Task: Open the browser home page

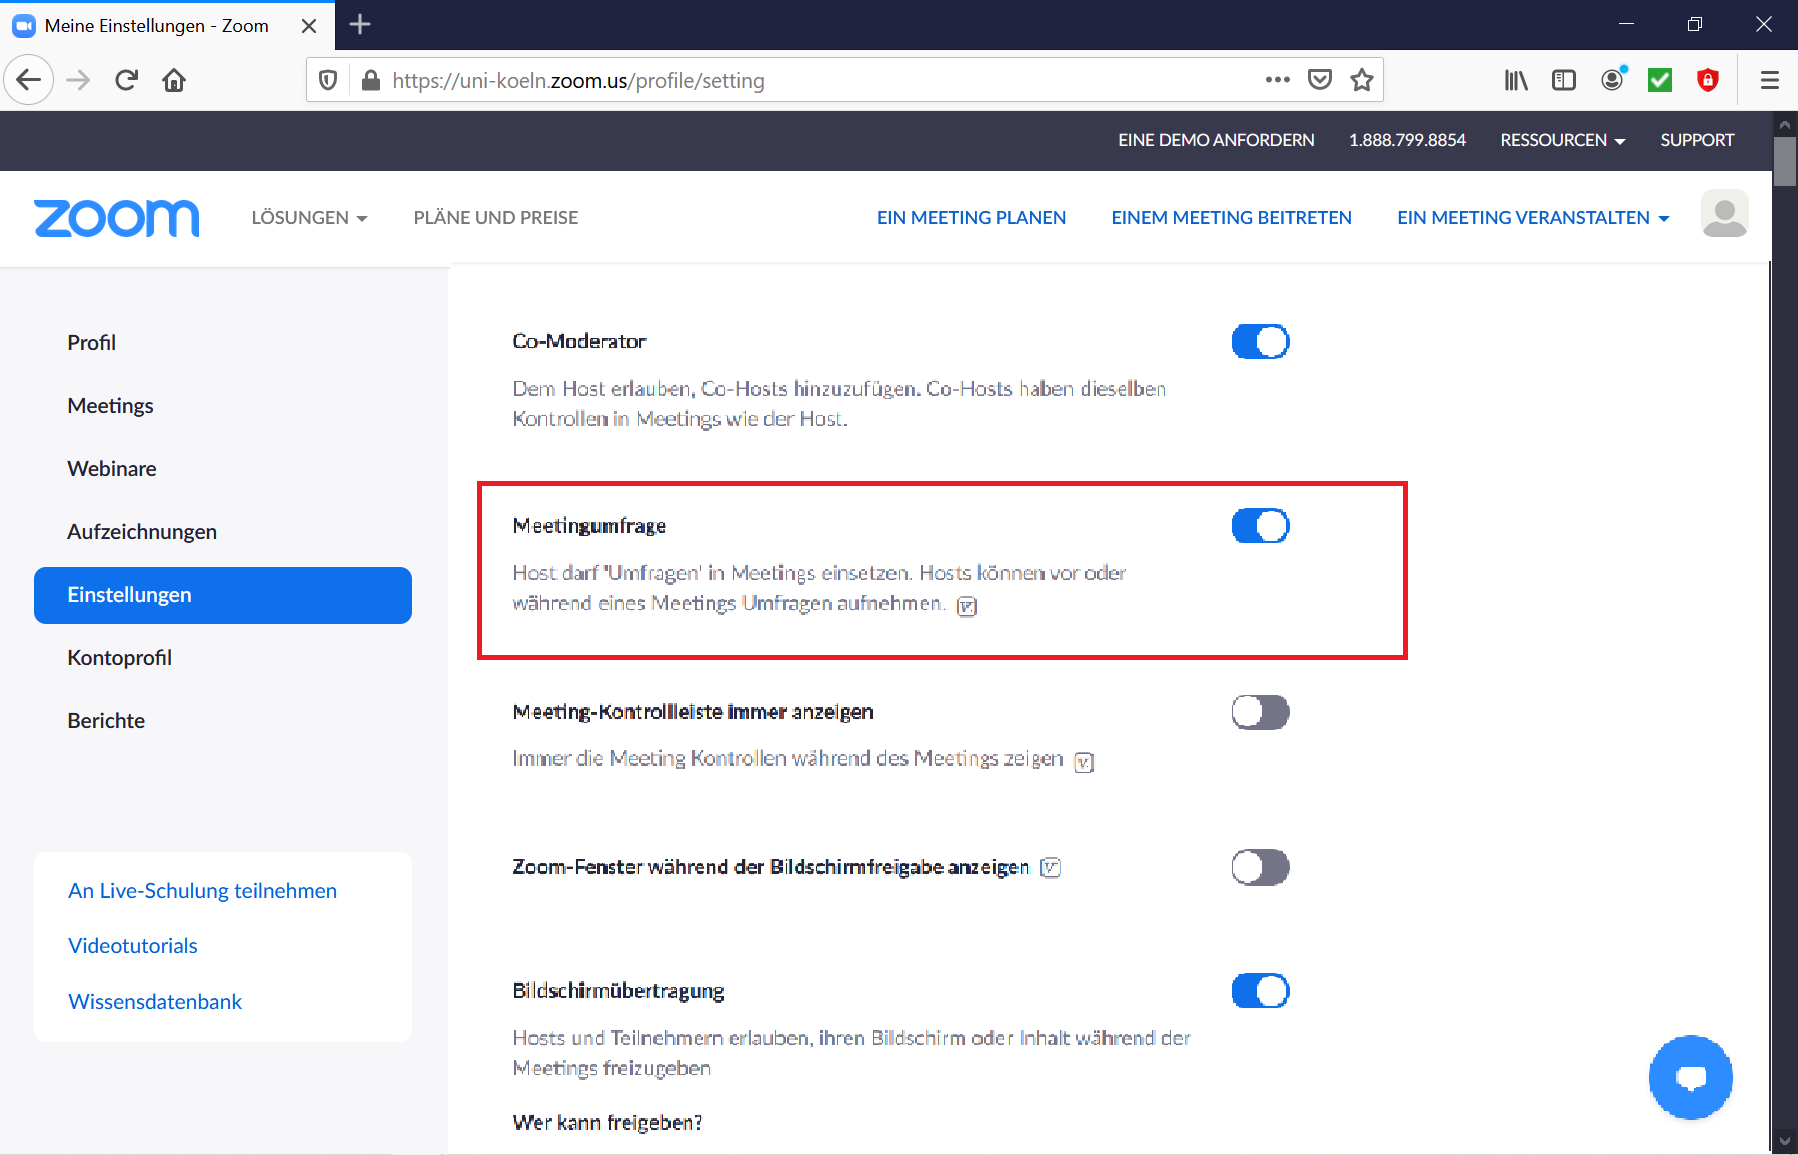Action: (174, 80)
